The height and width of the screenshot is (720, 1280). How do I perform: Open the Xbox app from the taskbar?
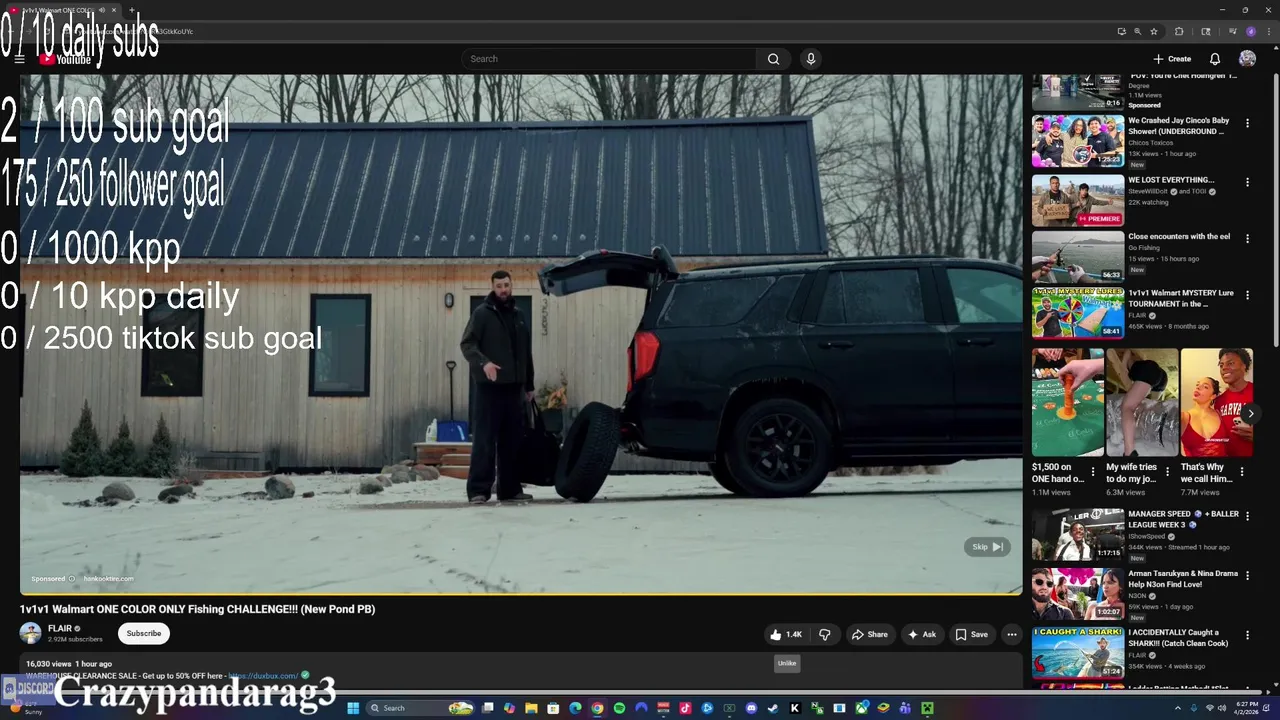coord(861,708)
